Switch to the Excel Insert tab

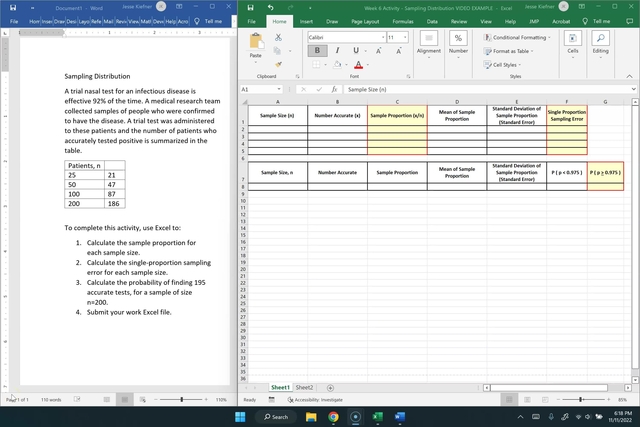306,21
